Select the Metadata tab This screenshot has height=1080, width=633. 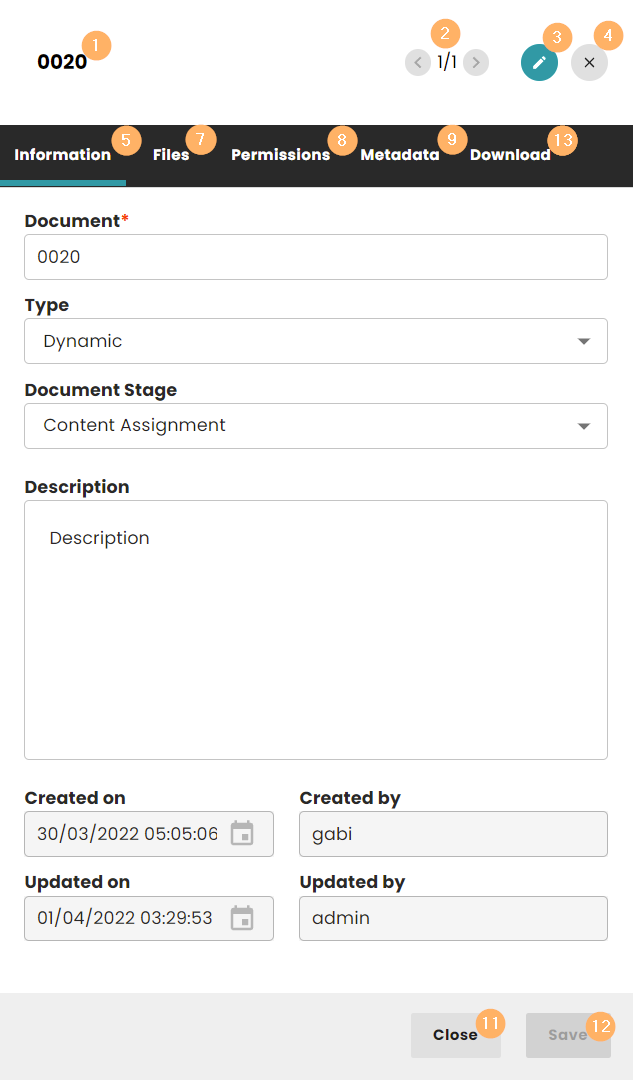pyautogui.click(x=399, y=155)
